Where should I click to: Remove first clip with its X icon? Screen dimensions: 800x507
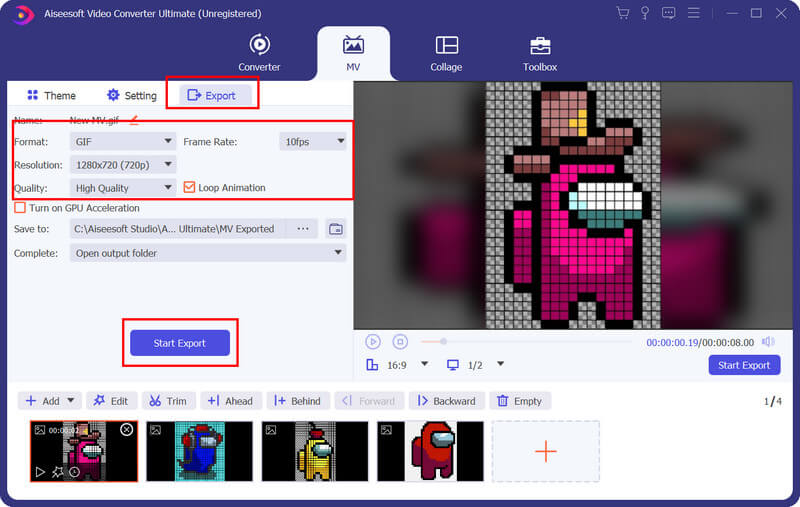(127, 429)
